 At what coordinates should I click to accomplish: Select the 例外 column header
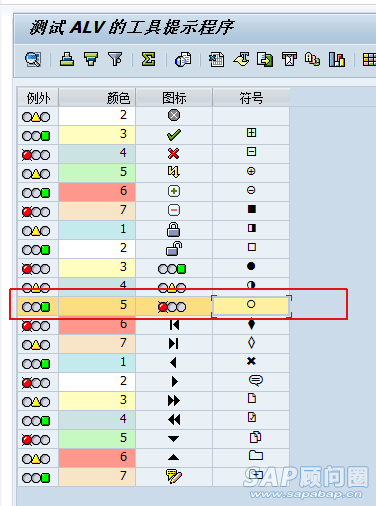tap(38, 98)
